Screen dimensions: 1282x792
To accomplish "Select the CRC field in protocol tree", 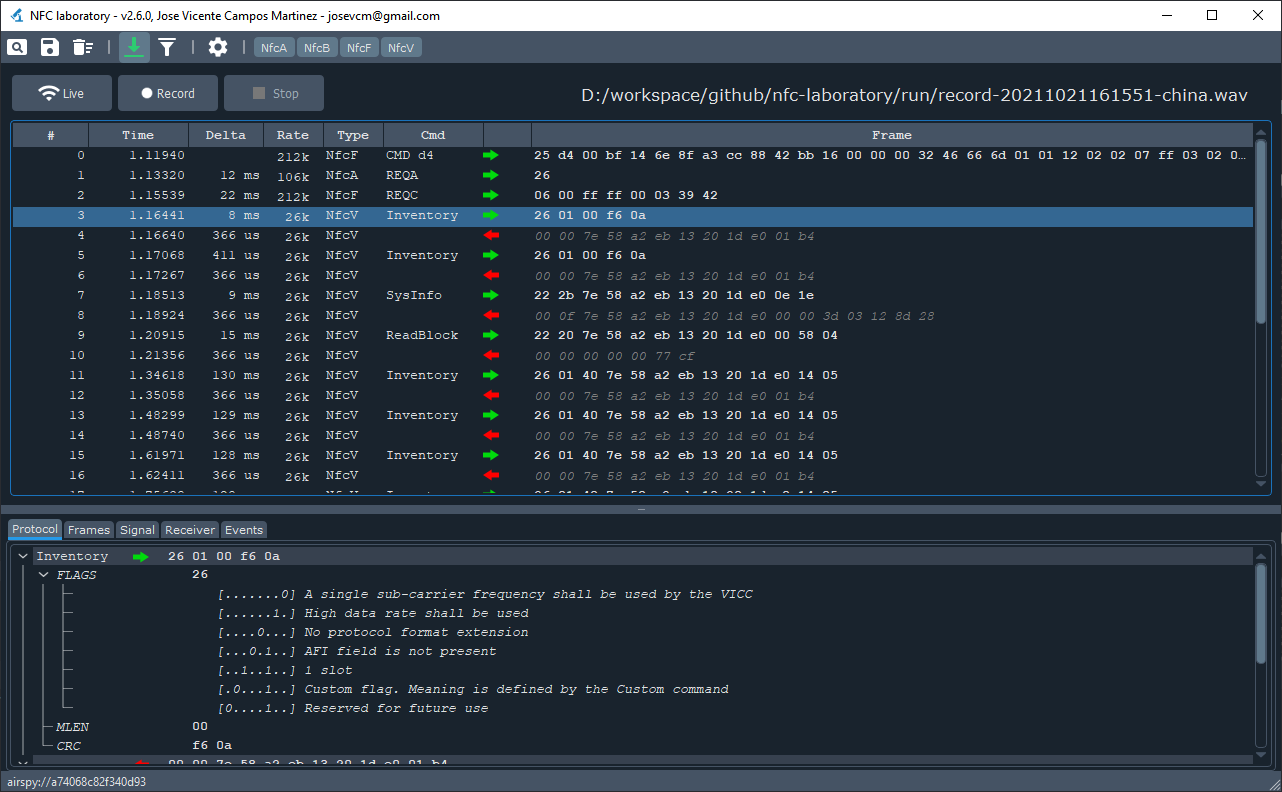I will click(x=69, y=746).
